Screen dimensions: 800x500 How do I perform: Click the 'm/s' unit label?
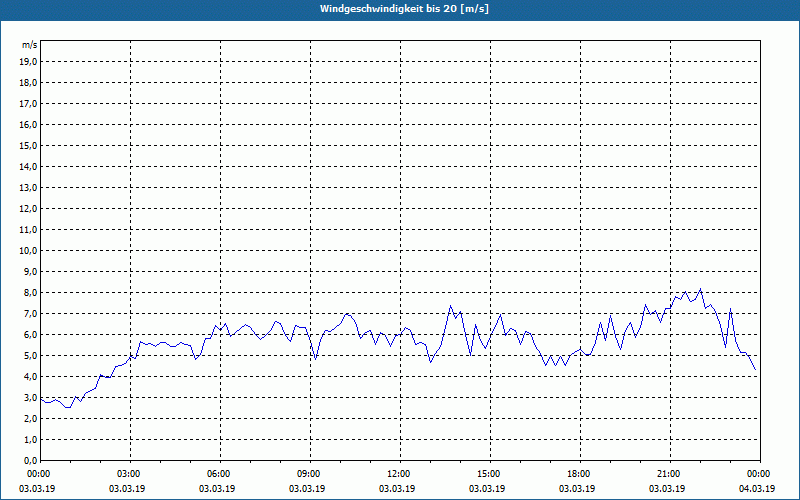point(29,45)
